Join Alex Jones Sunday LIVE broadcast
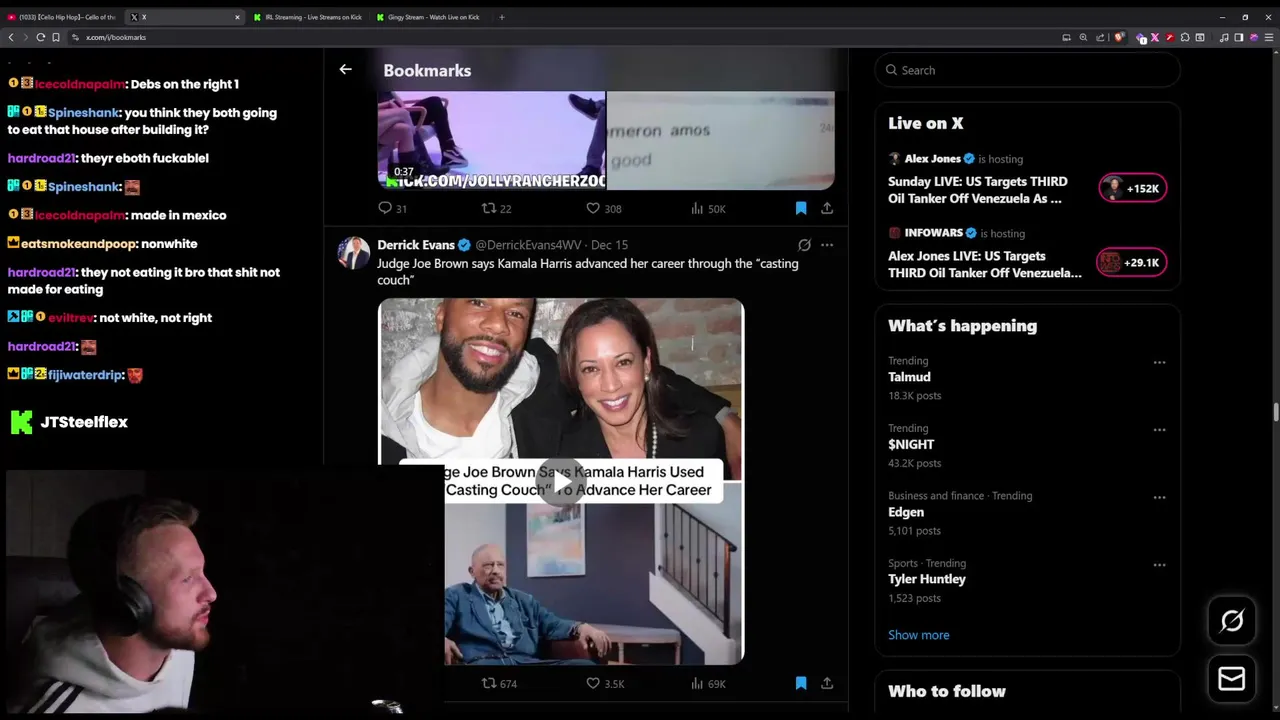This screenshot has height=720, width=1280. 977,190
